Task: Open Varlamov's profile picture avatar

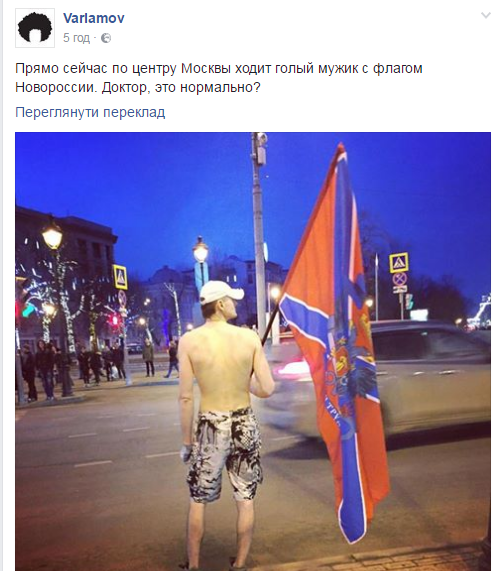Action: pyautogui.click(x=35, y=28)
